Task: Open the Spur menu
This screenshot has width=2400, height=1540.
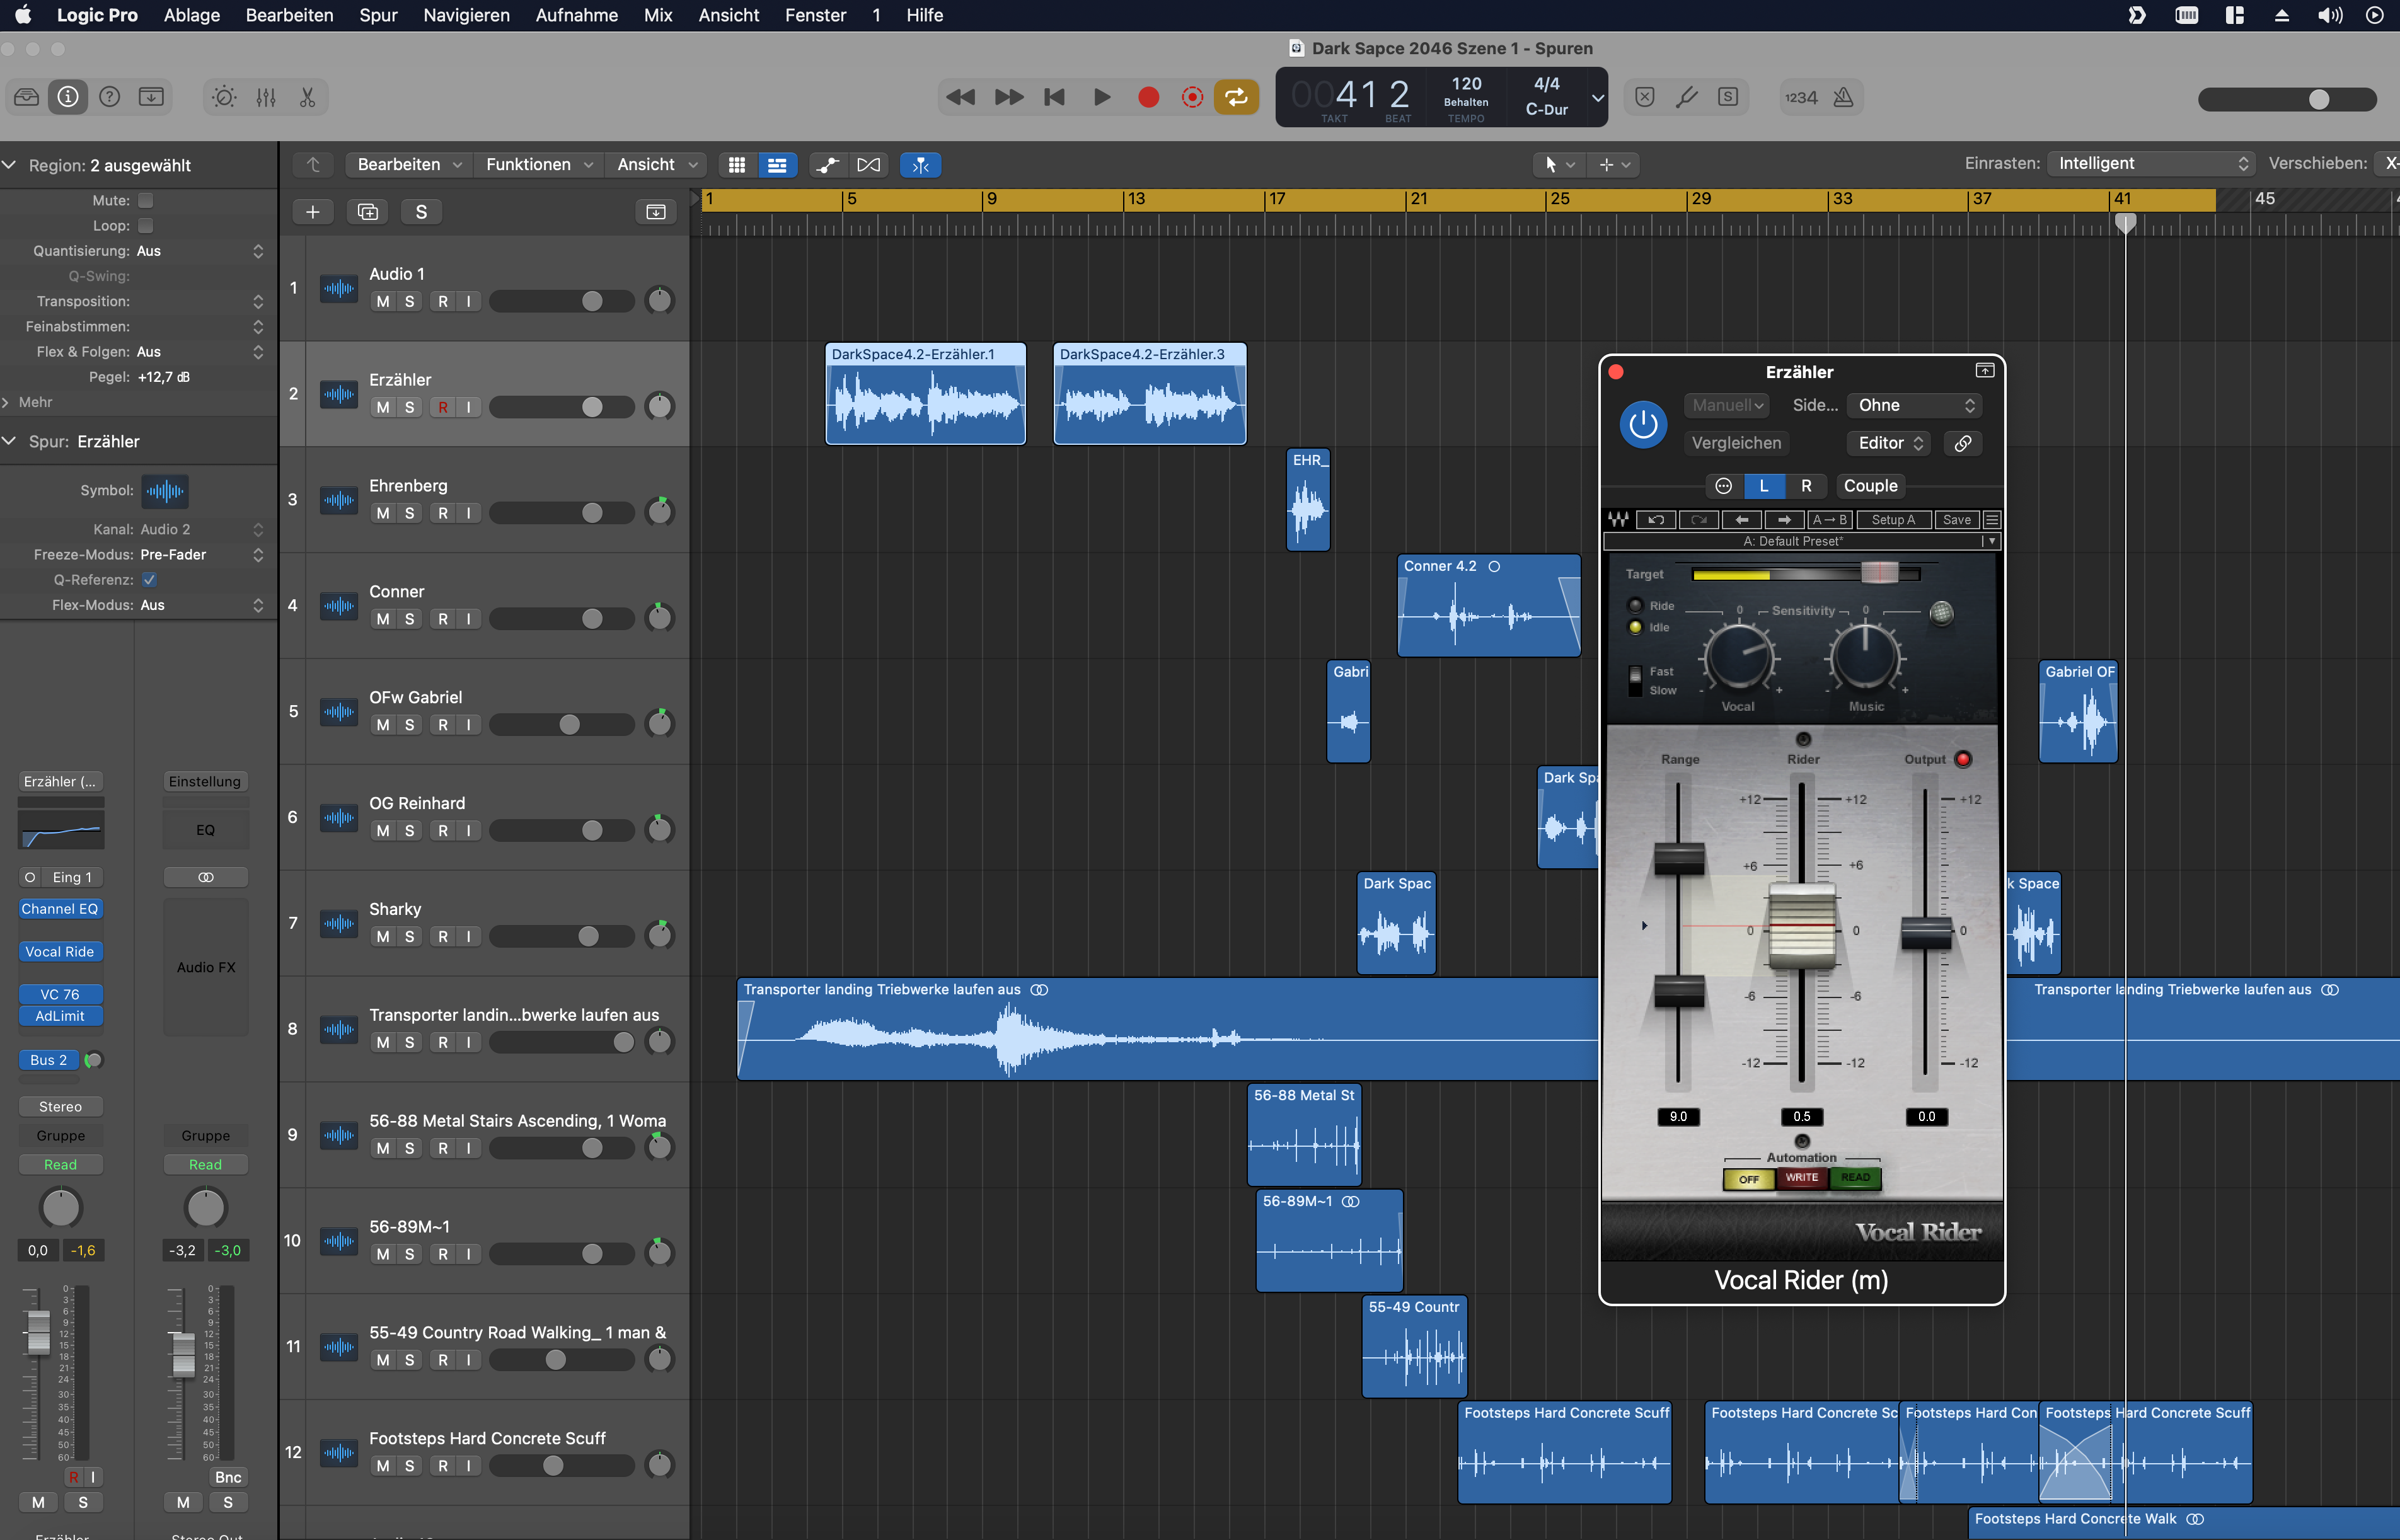Action: [x=378, y=15]
